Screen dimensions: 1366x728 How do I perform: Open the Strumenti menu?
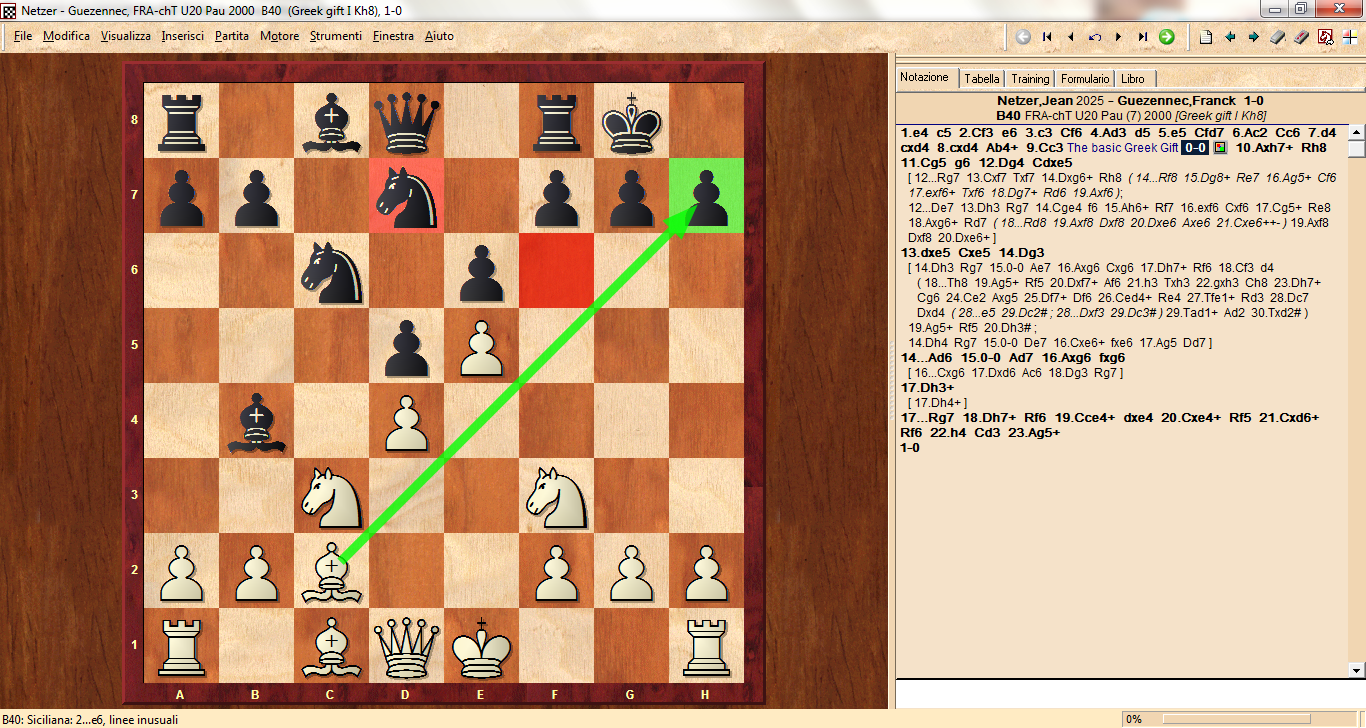pyautogui.click(x=336, y=36)
